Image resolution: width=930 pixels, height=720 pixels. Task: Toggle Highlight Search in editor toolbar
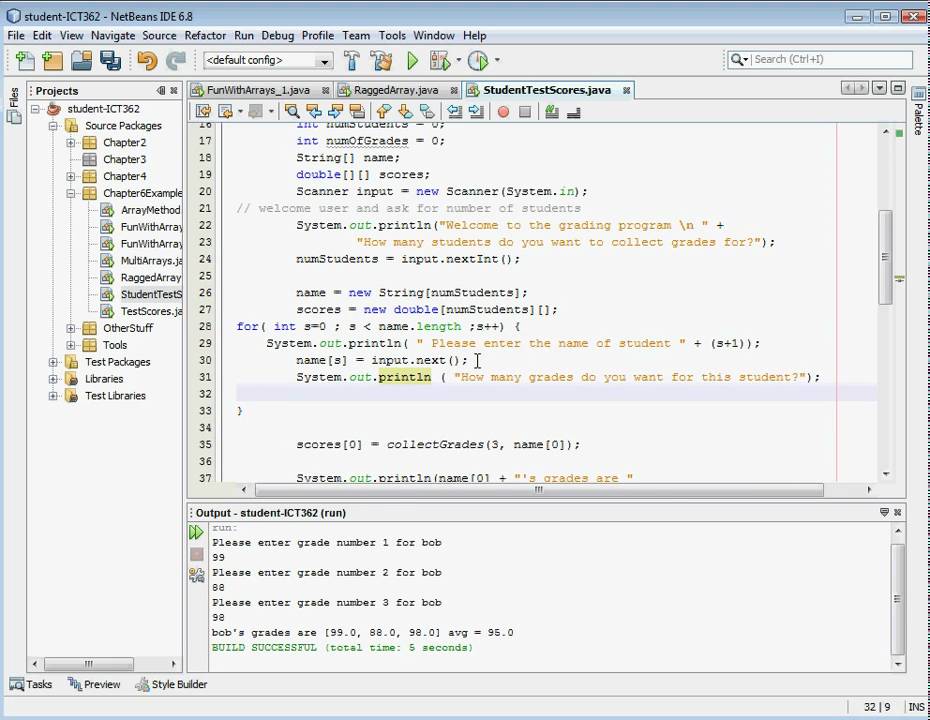357,111
